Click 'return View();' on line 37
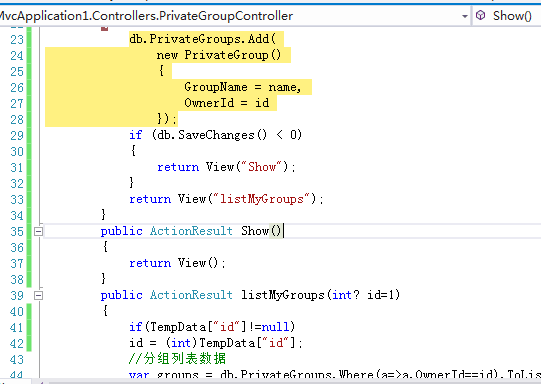541x384 pixels. (x=177, y=263)
